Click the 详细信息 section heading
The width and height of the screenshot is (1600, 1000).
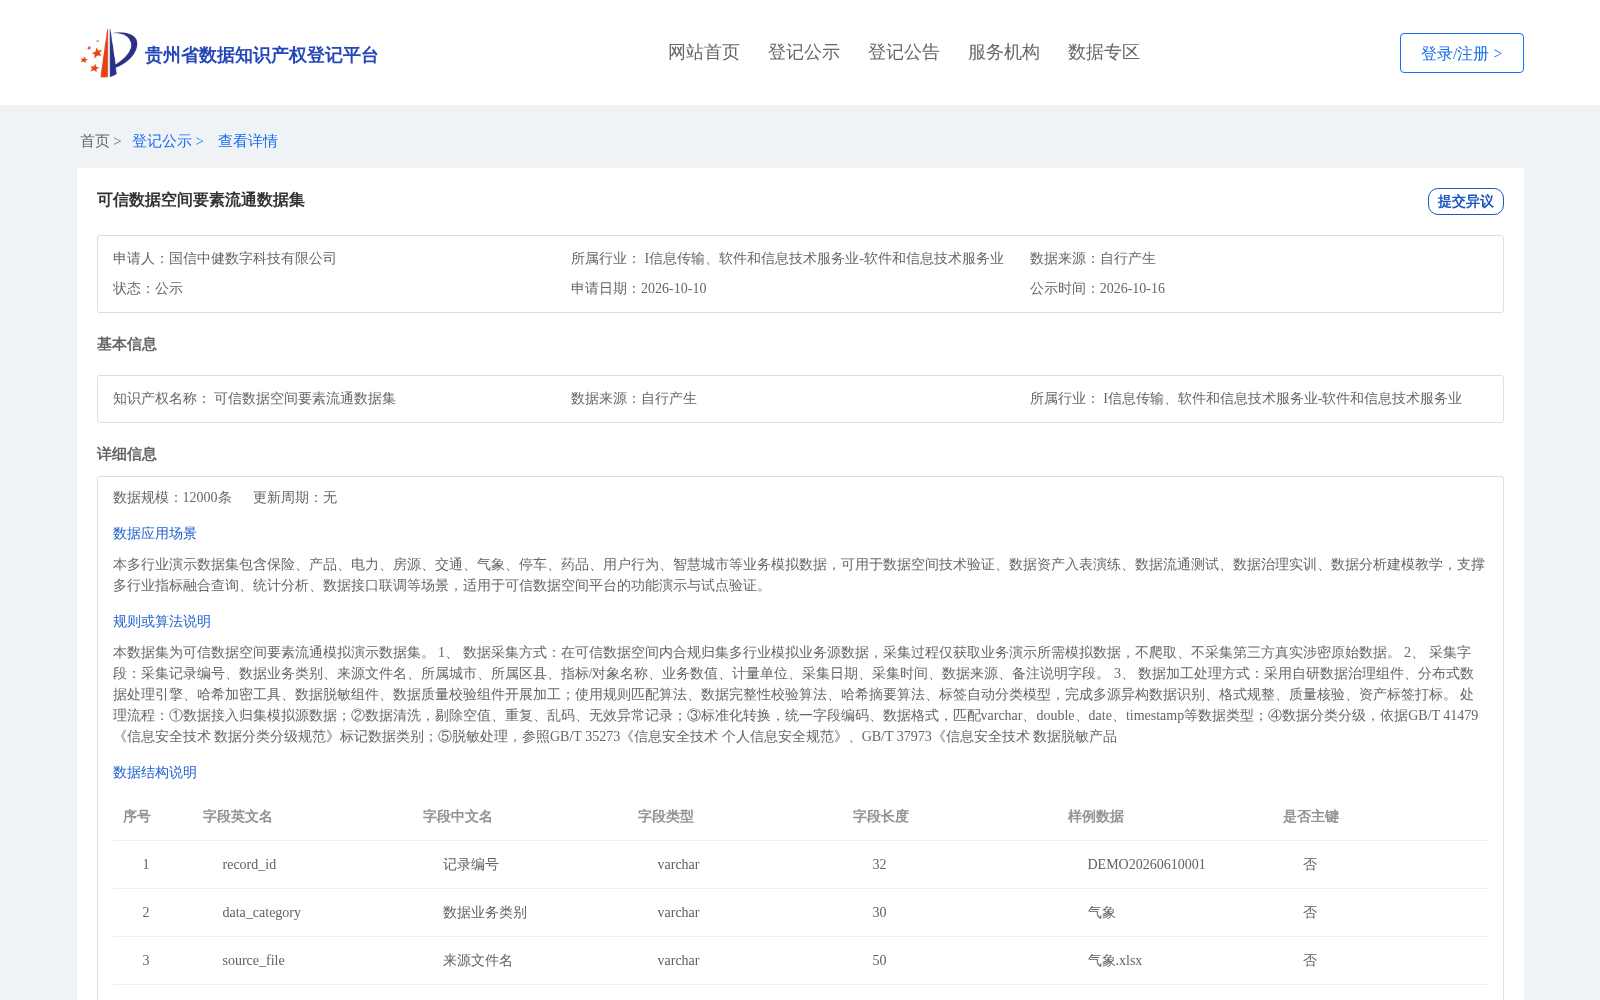coord(127,454)
